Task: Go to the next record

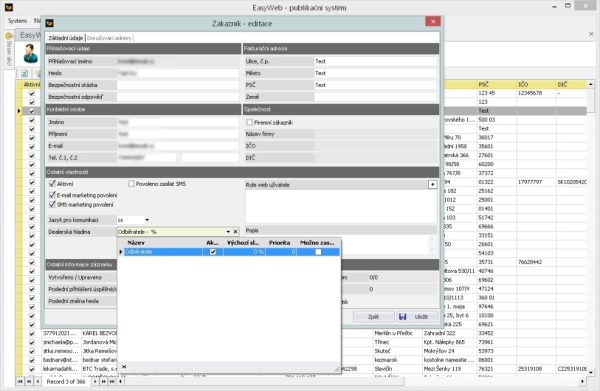Action: [x=95, y=381]
